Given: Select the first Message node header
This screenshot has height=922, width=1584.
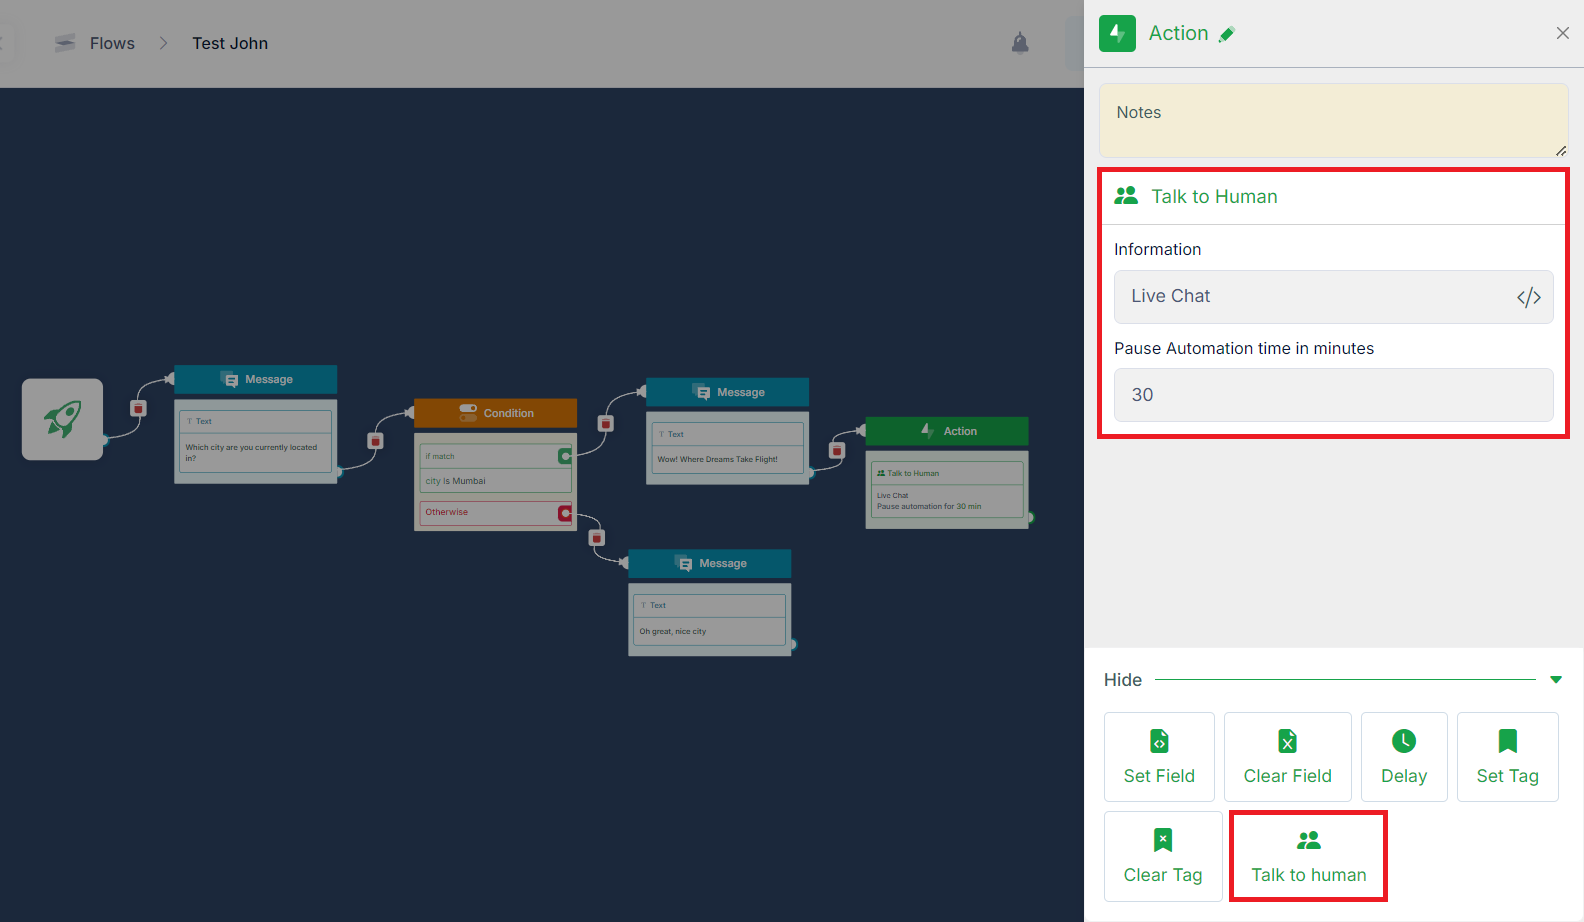Looking at the screenshot, I should [x=255, y=379].
